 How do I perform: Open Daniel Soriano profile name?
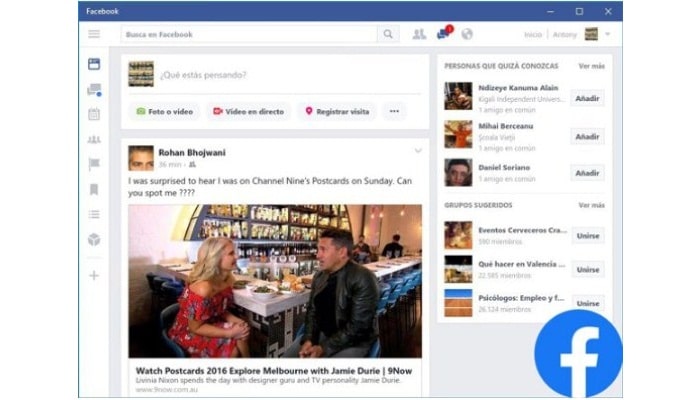pyautogui.click(x=504, y=167)
